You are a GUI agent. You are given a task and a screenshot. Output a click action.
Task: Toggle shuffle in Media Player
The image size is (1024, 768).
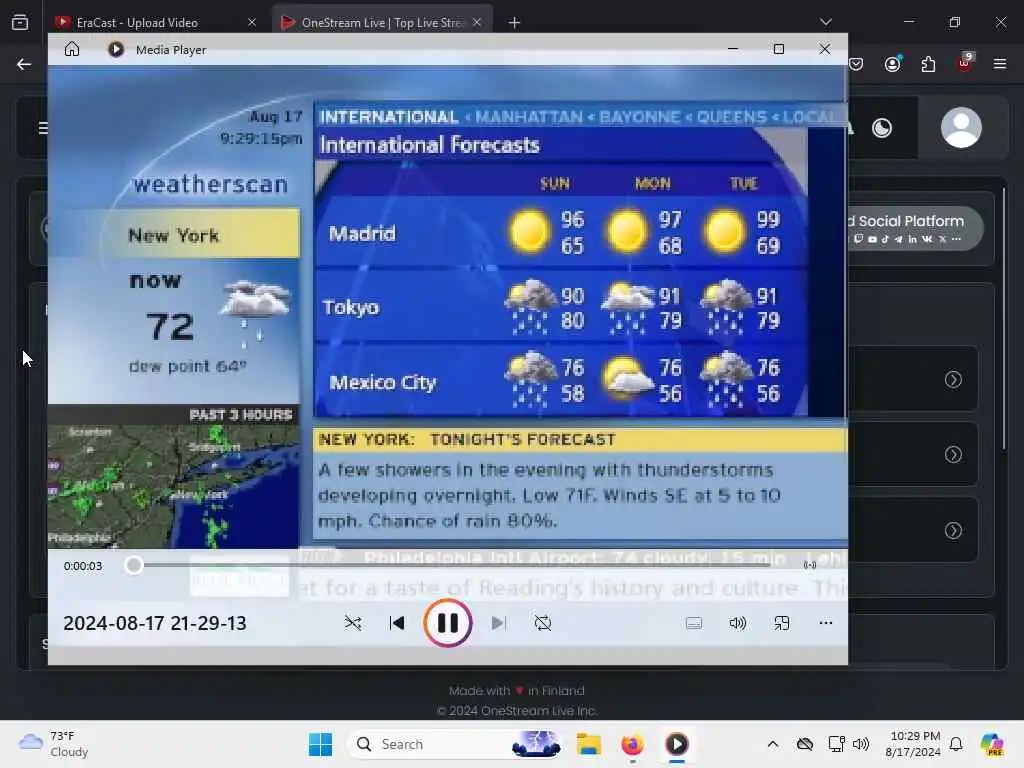tap(353, 623)
